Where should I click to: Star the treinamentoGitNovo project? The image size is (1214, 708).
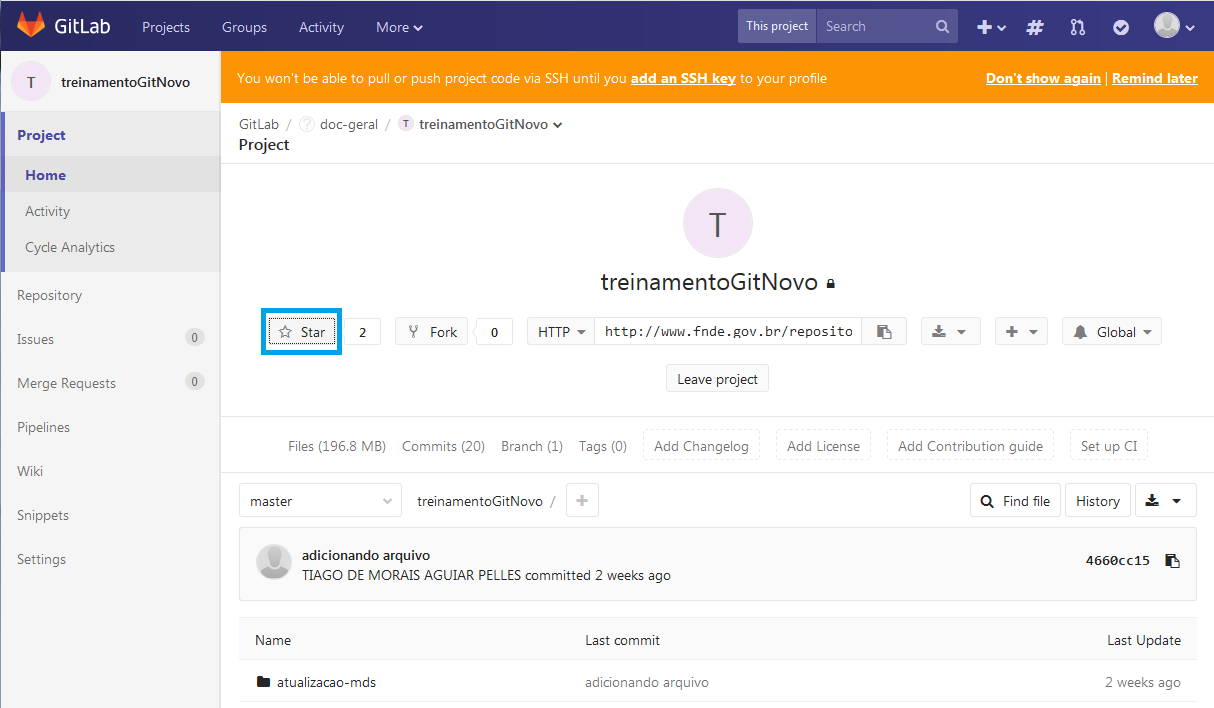tap(302, 332)
